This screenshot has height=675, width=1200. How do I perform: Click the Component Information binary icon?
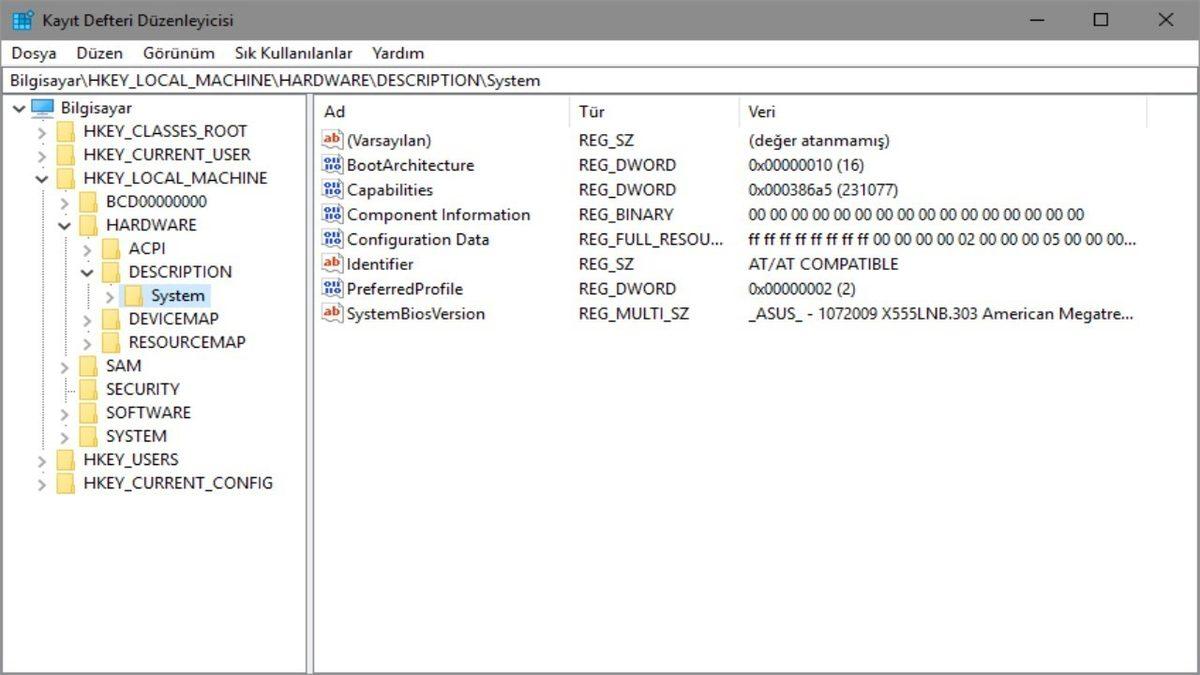tap(331, 214)
